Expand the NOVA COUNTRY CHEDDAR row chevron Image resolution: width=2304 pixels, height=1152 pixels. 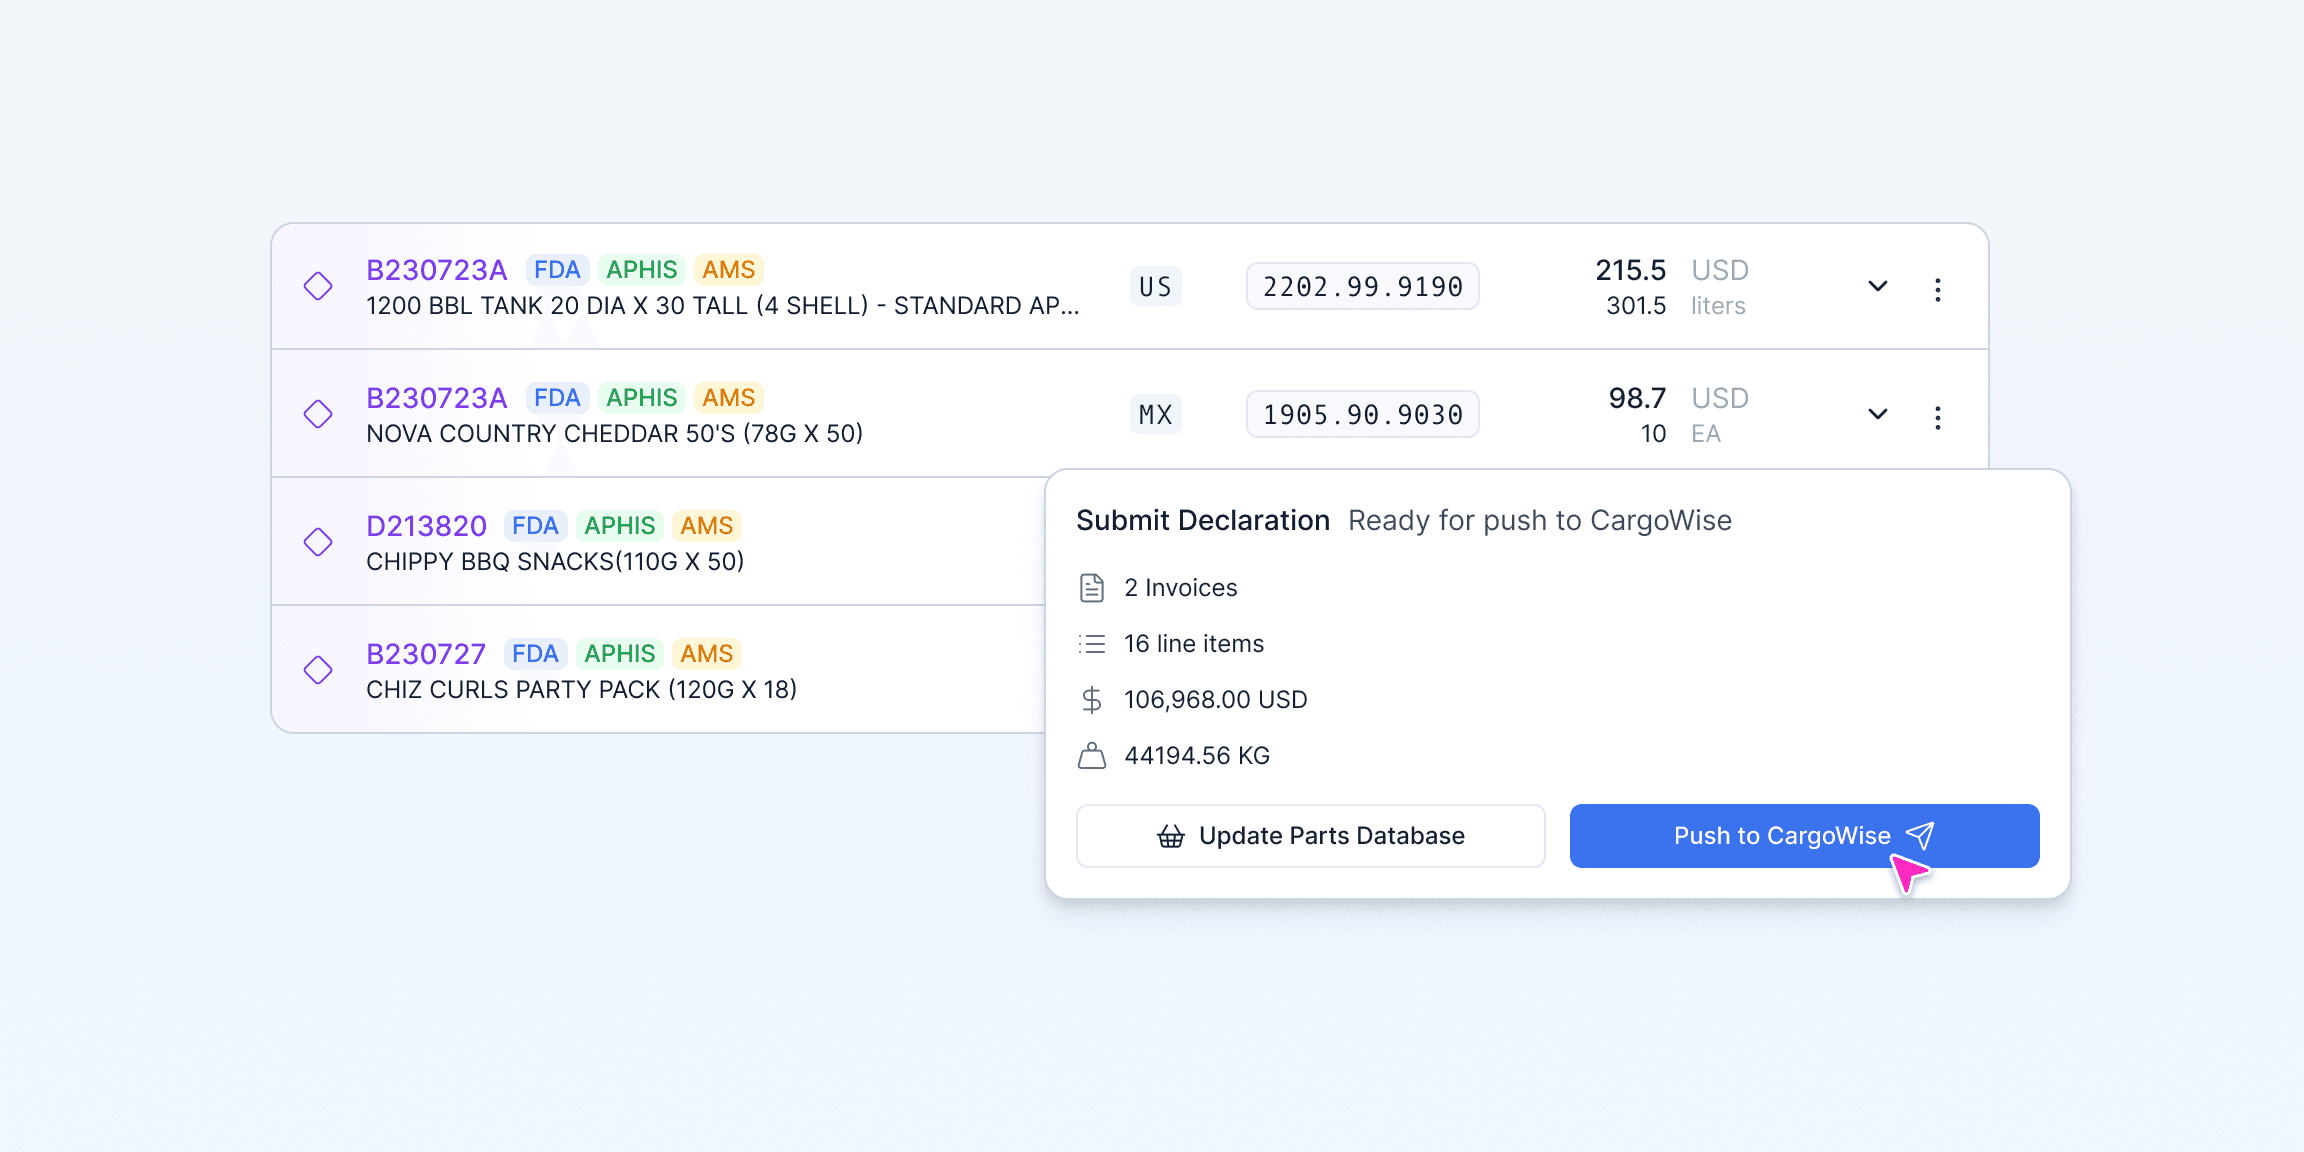point(1878,415)
